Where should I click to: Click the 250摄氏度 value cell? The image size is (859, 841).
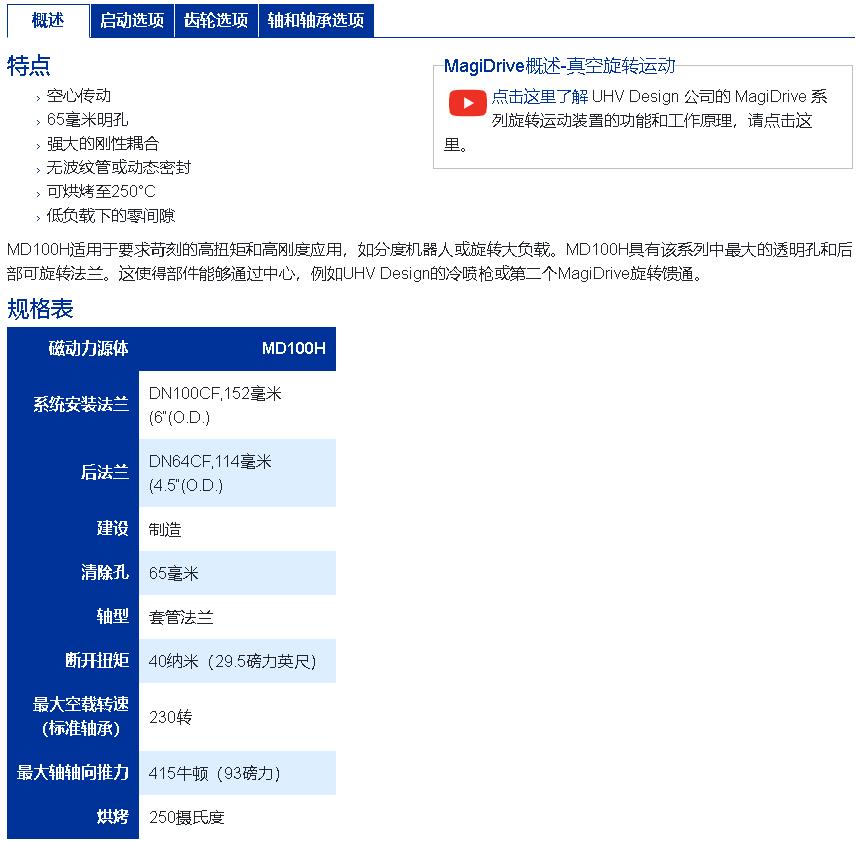[237, 816]
